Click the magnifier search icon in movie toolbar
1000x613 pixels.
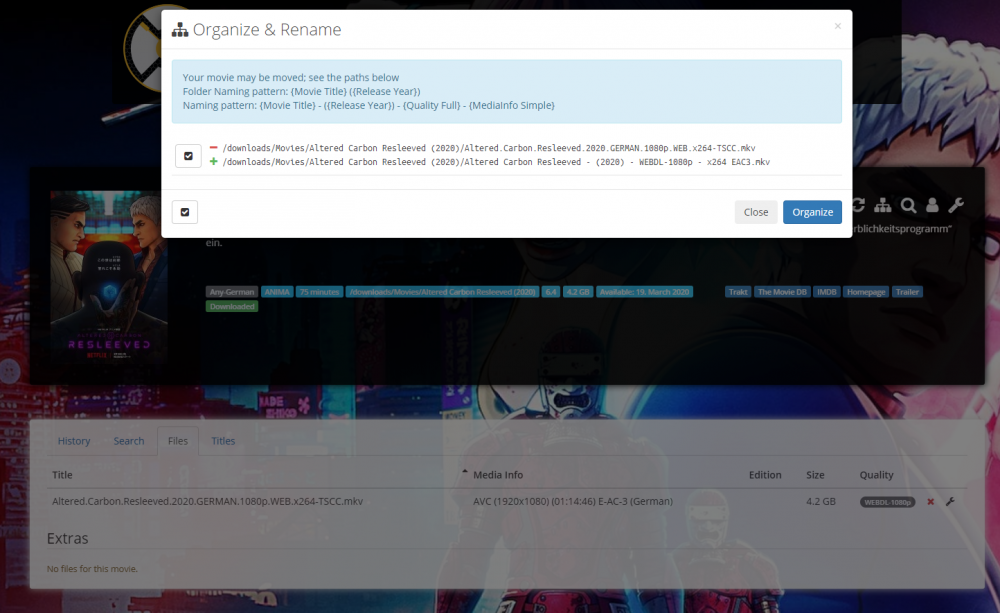point(908,205)
